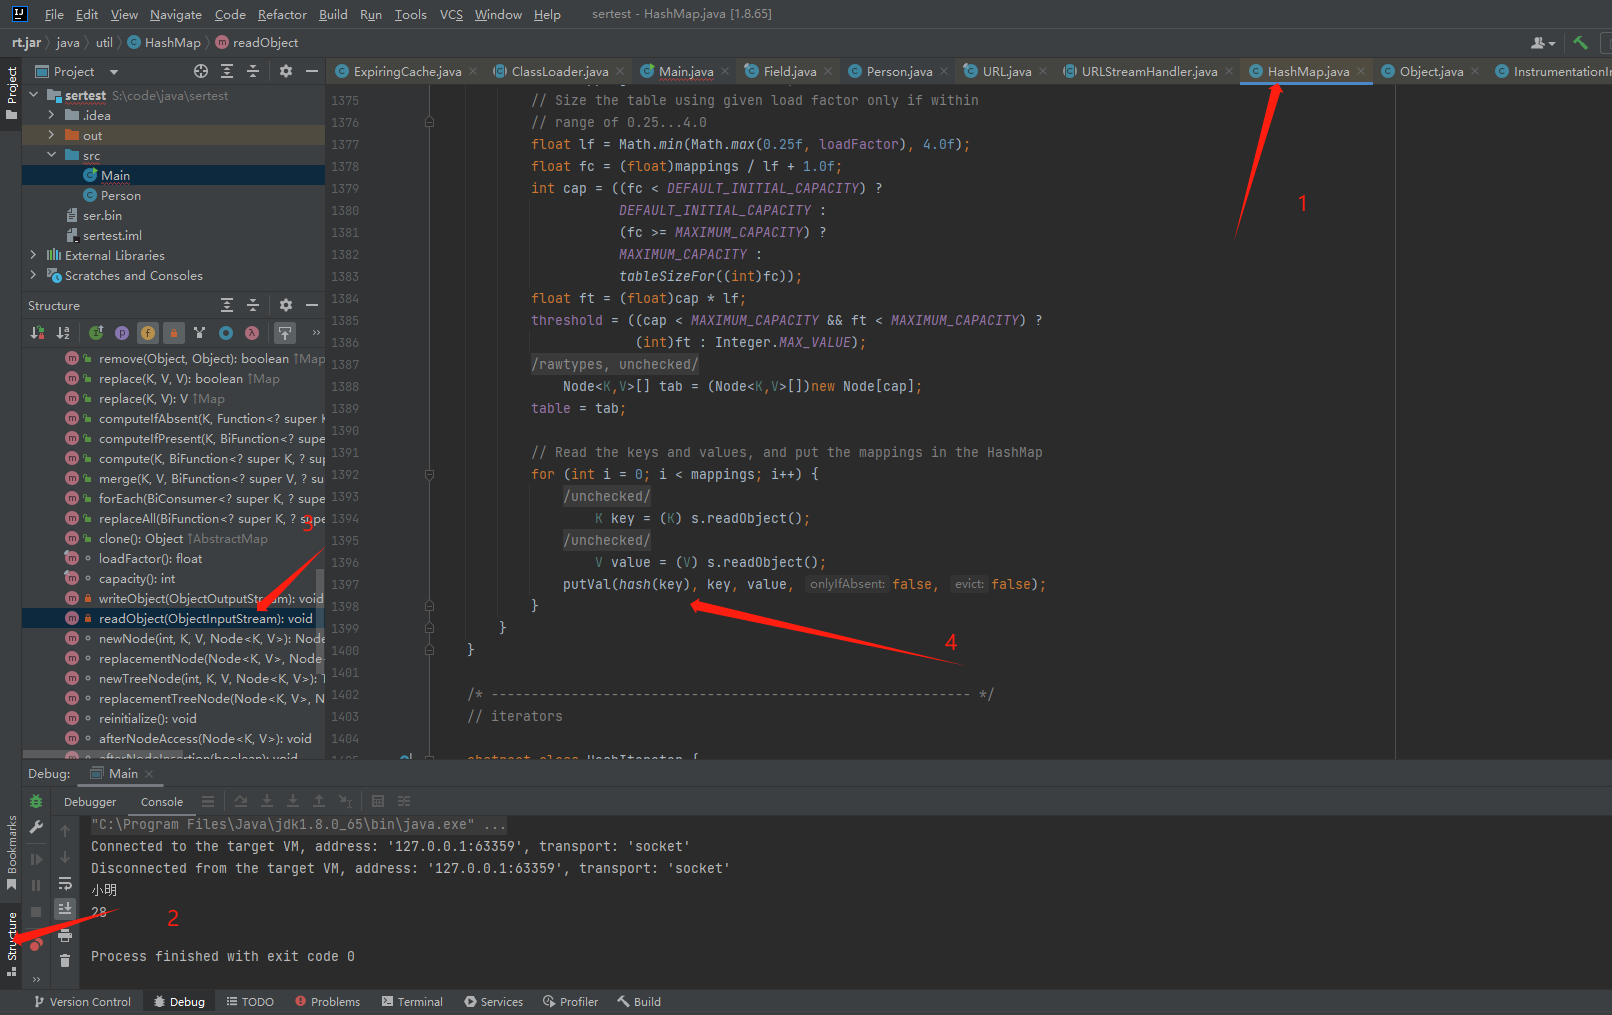1612x1015 pixels.
Task: Click Step Over icon in debug toolbar
Action: [x=241, y=801]
